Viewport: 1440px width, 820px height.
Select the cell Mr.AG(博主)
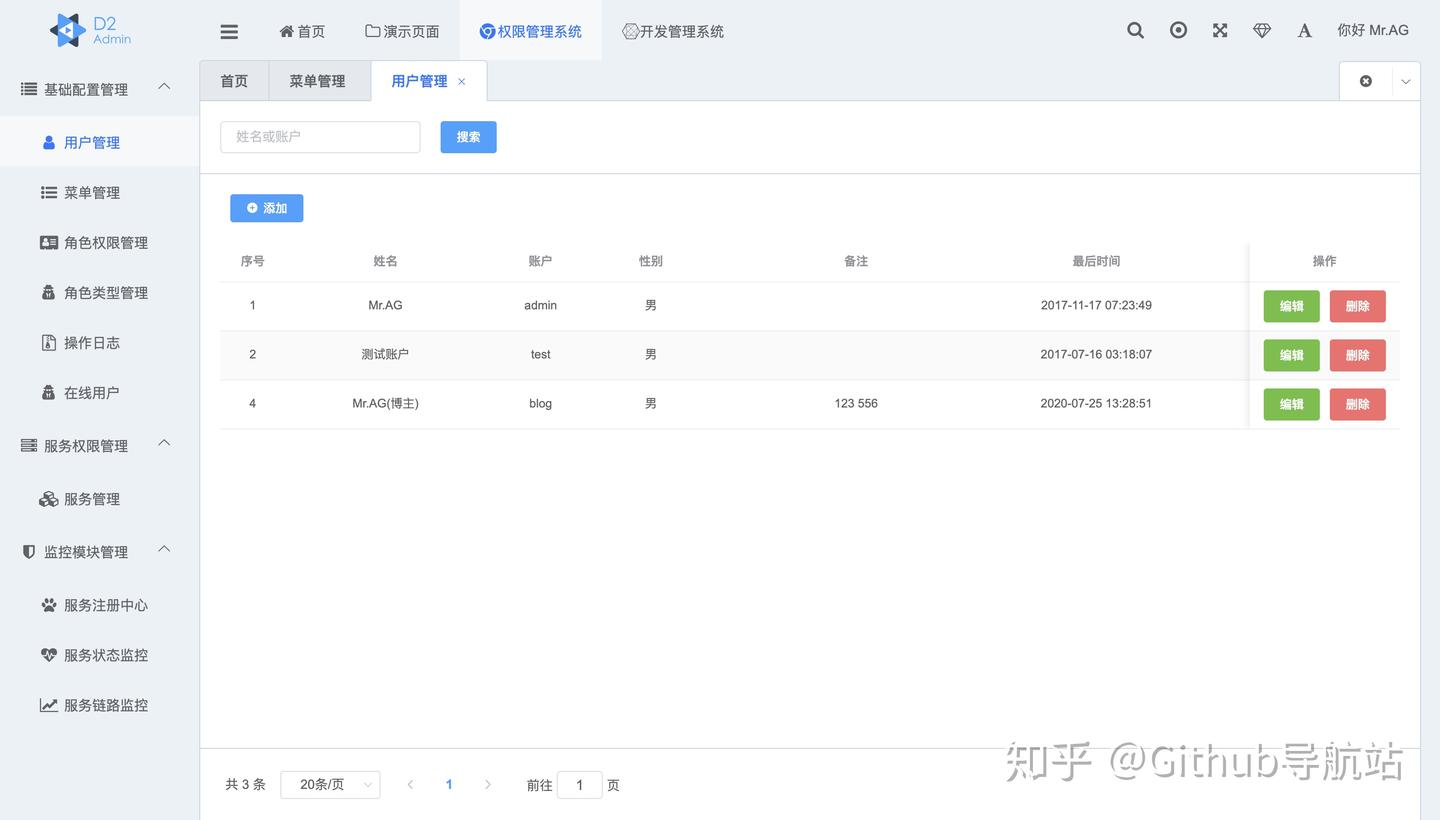(x=385, y=404)
